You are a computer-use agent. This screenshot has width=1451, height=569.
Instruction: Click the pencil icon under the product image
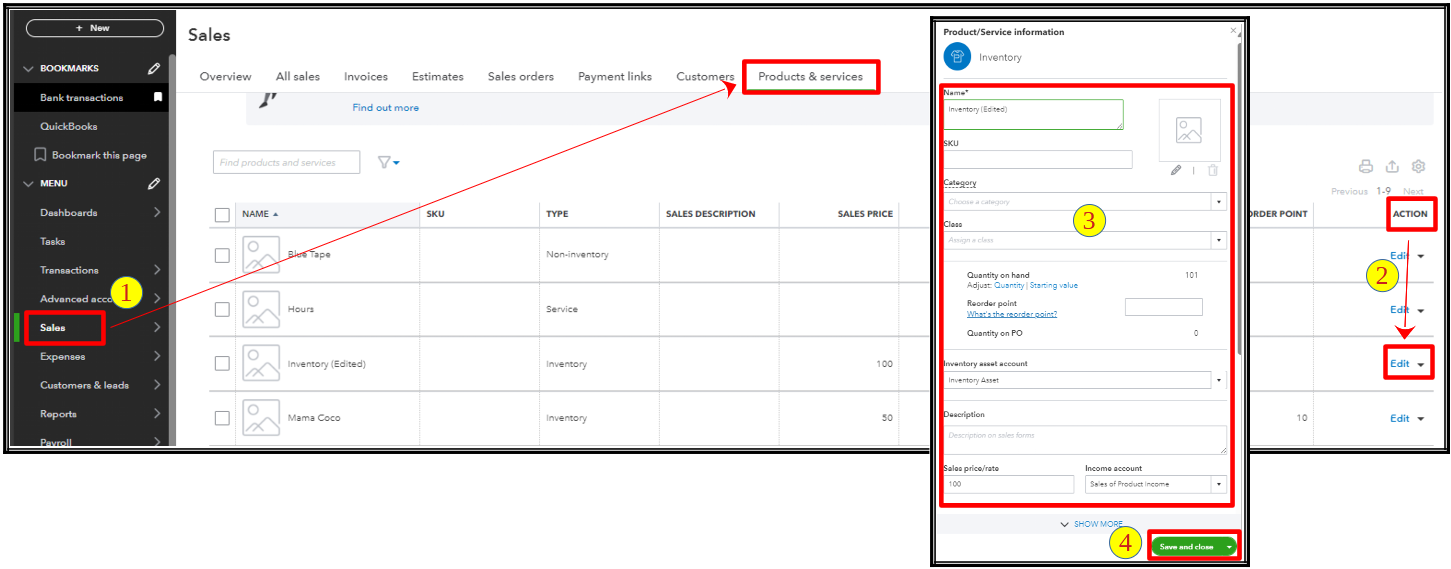coord(1177,171)
